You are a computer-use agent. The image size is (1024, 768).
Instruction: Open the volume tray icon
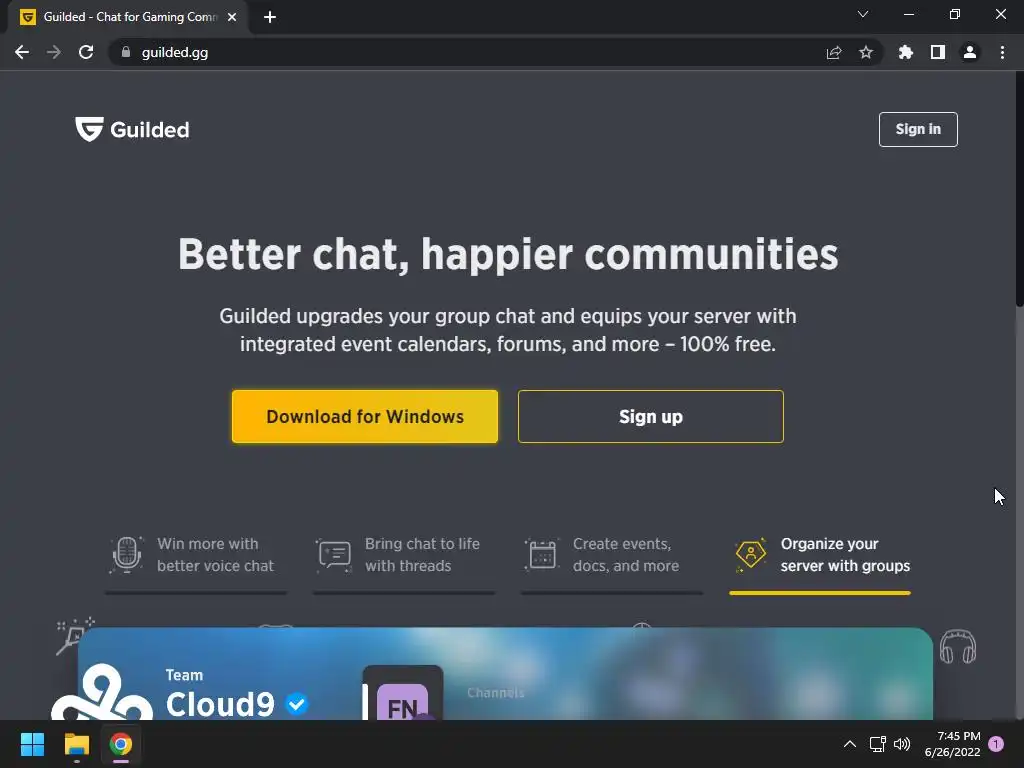(x=902, y=744)
